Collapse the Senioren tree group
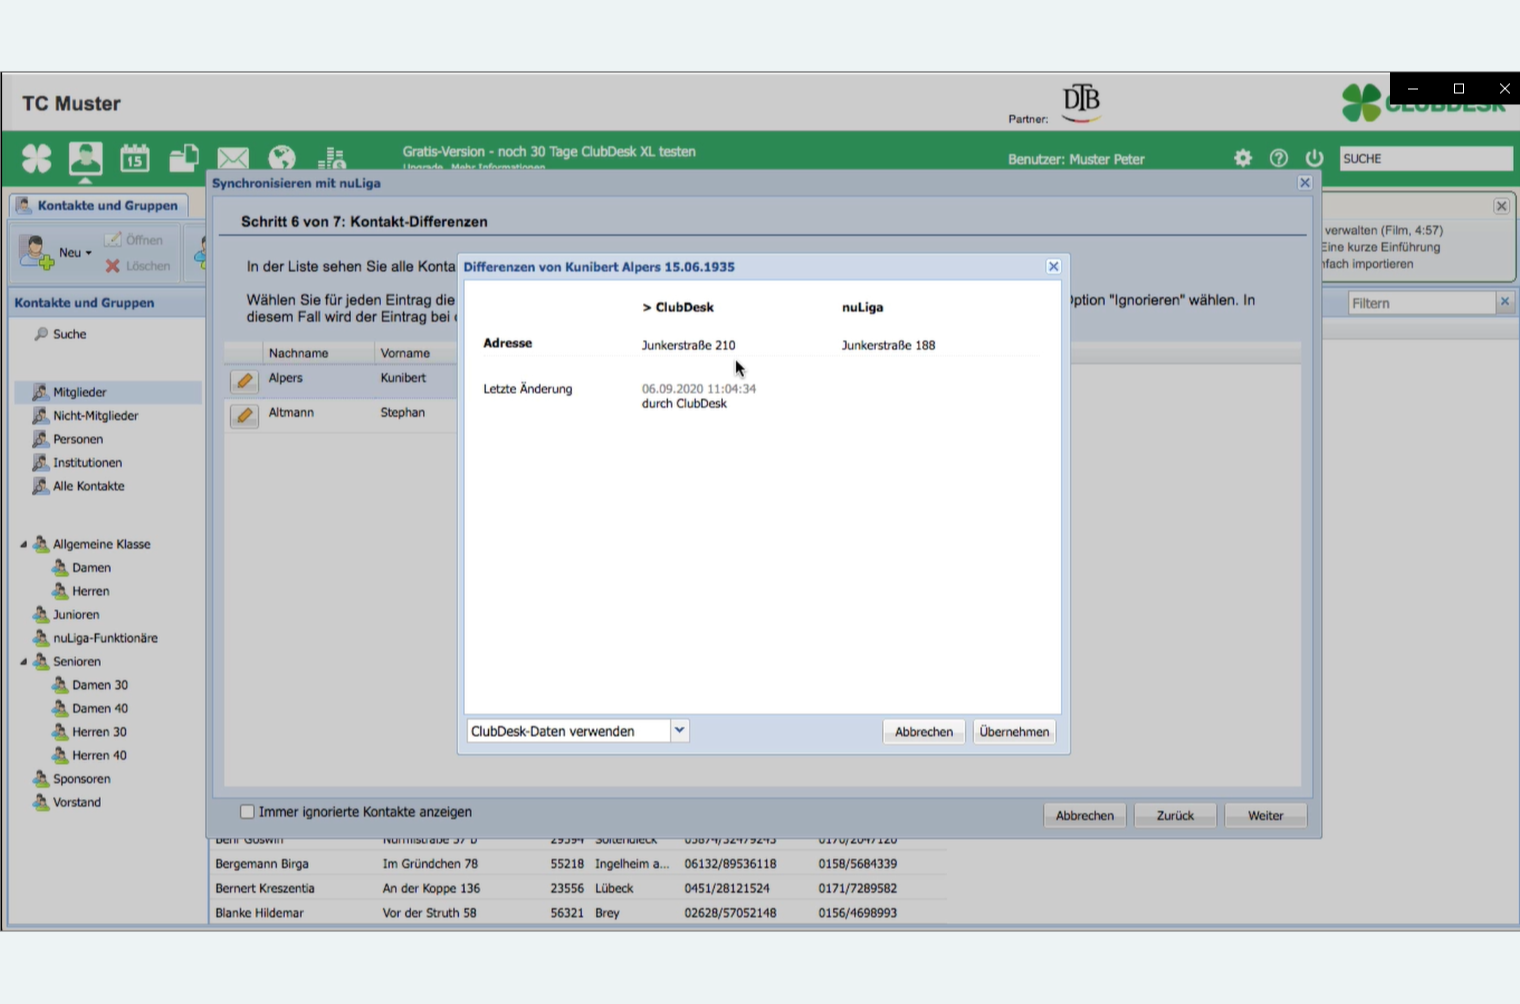Screen dimensions: 1520x1004 [x=24, y=662]
